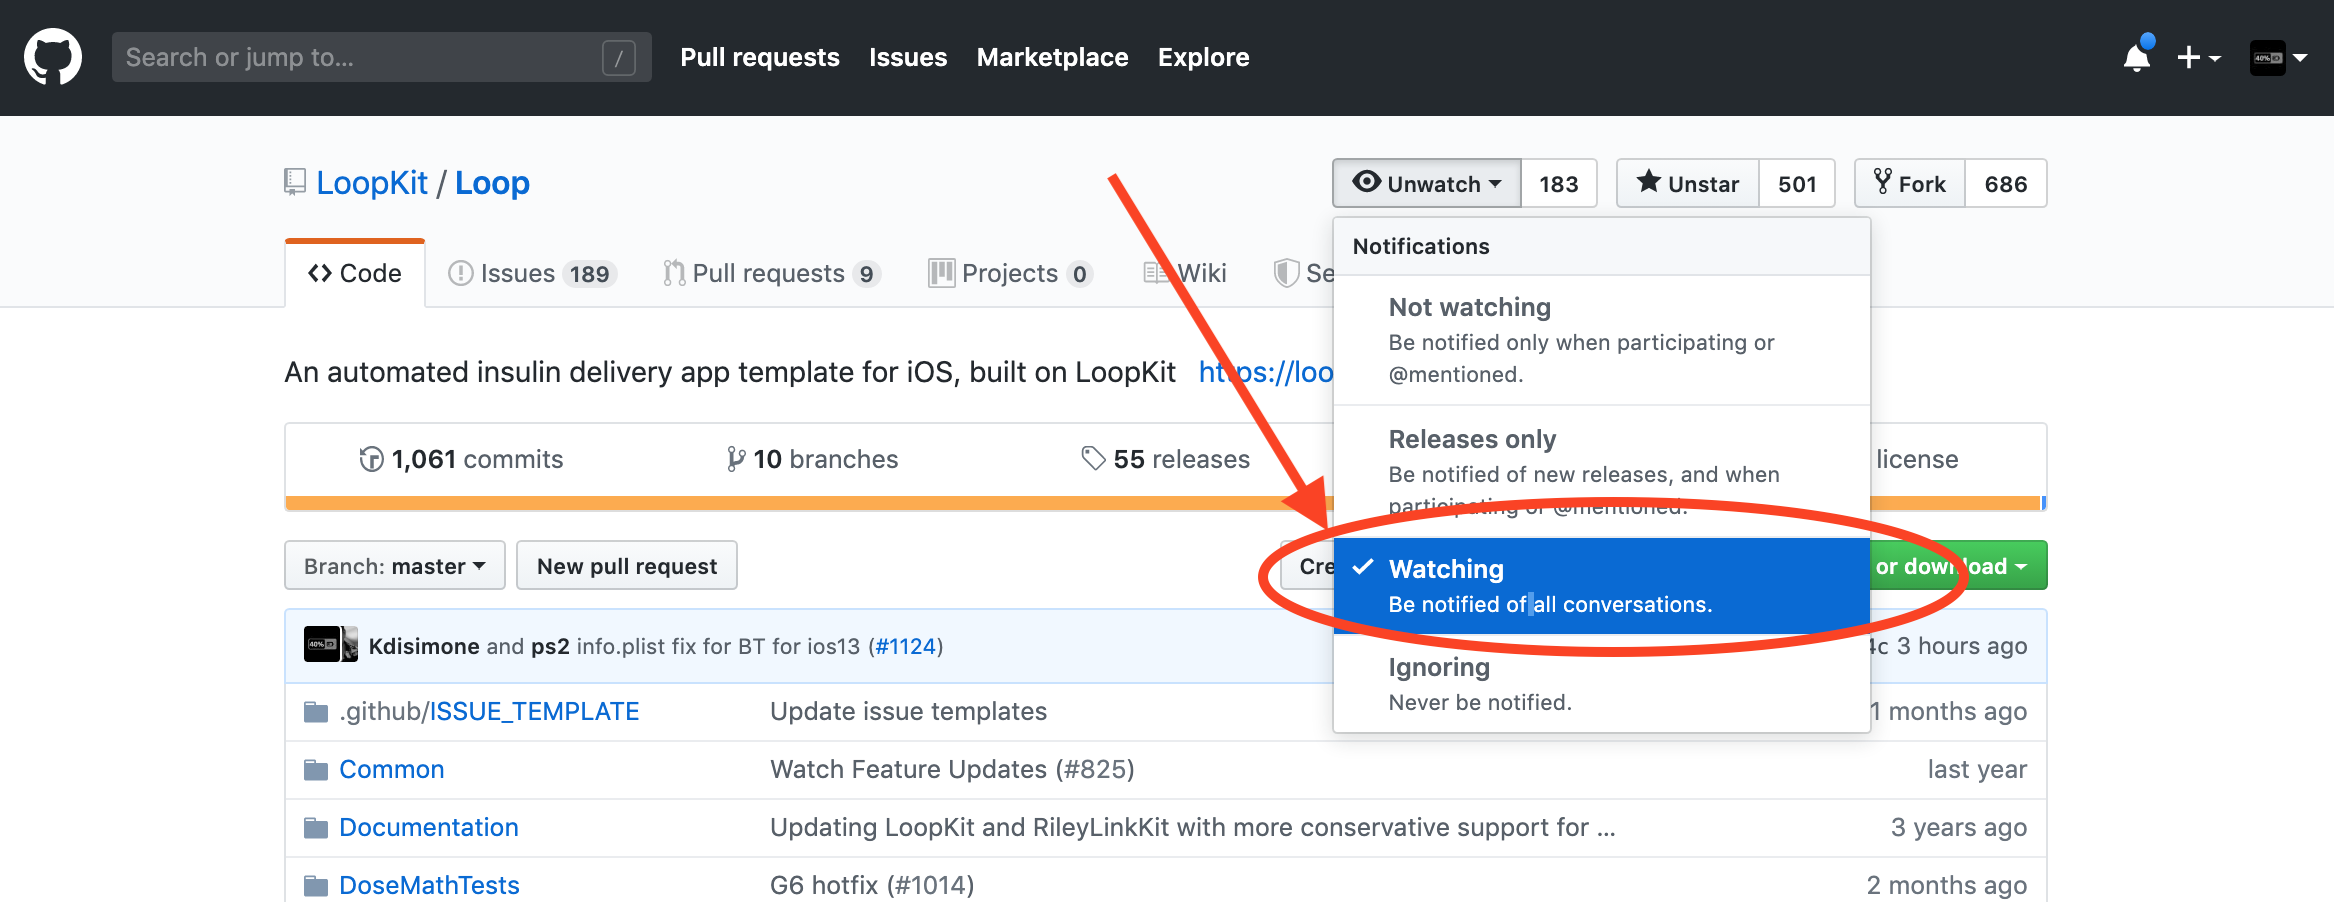The height and width of the screenshot is (902, 2334).
Task: Click the Search or jump to field
Action: tap(381, 57)
